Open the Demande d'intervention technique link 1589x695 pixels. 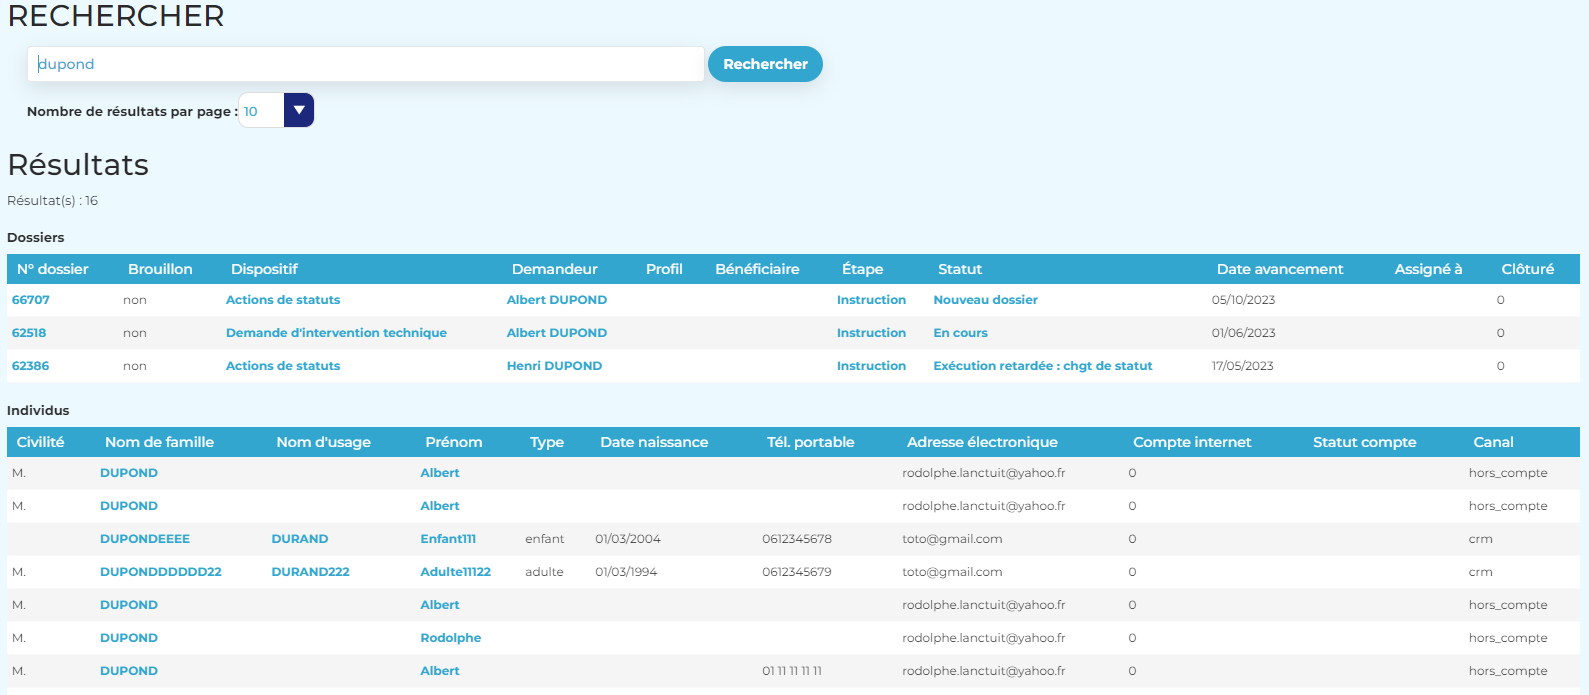[x=336, y=333]
